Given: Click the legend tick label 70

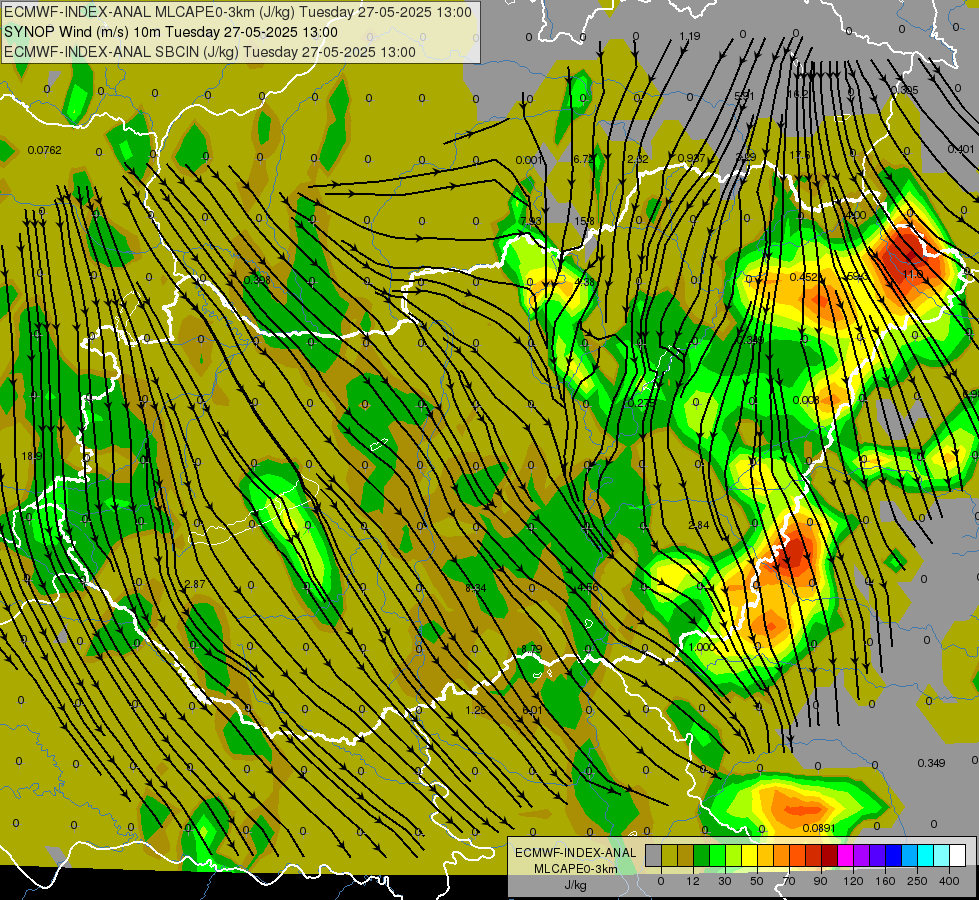Looking at the screenshot, I should (789, 881).
